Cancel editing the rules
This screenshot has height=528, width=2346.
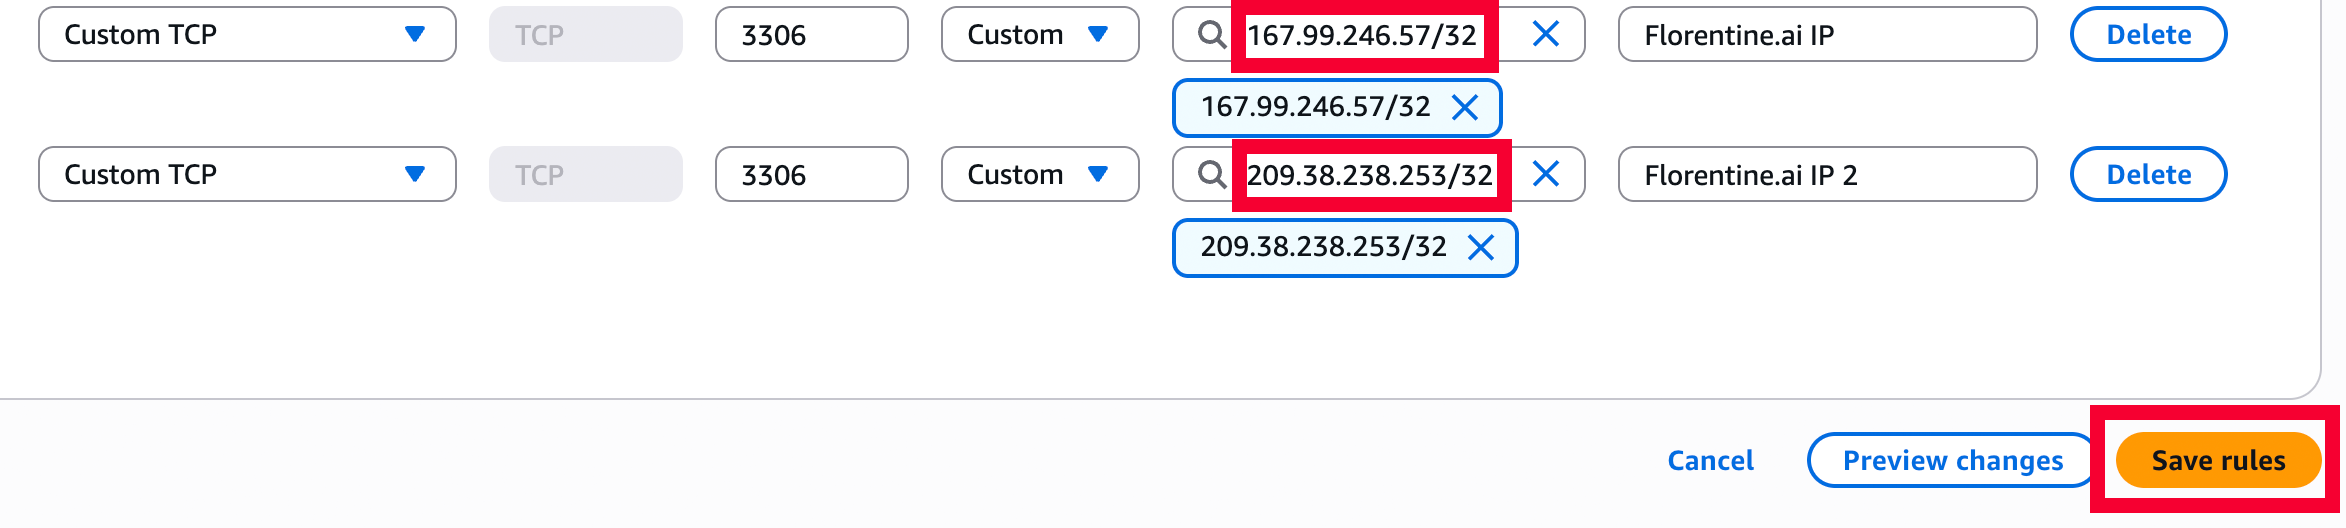(x=1710, y=460)
